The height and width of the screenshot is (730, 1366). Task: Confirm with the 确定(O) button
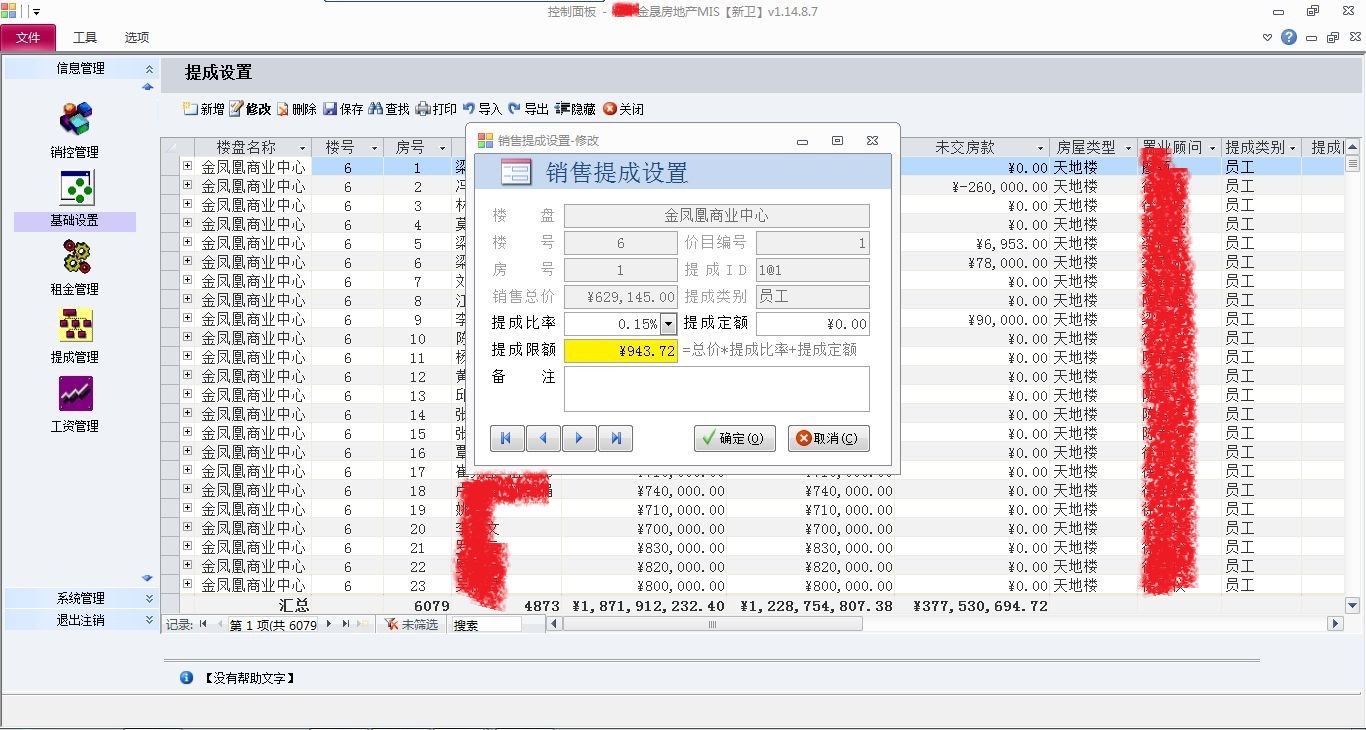coord(735,438)
